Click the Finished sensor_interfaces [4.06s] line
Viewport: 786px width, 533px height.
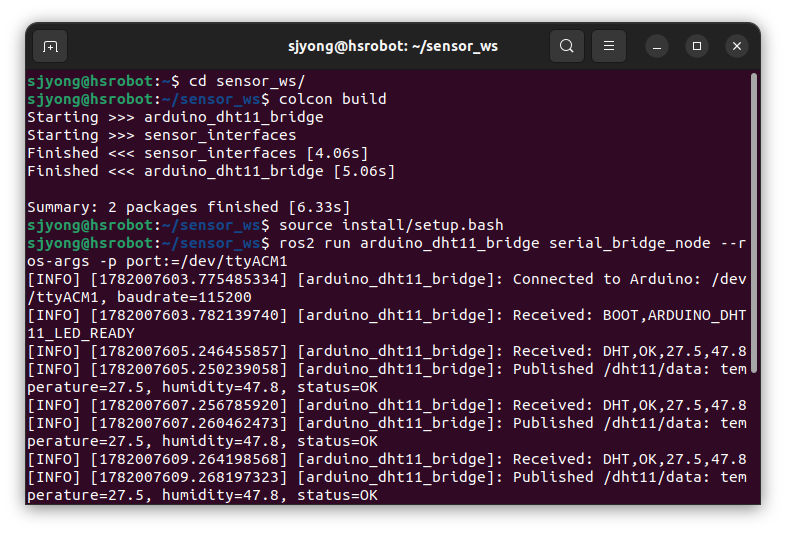pyautogui.click(x=198, y=153)
